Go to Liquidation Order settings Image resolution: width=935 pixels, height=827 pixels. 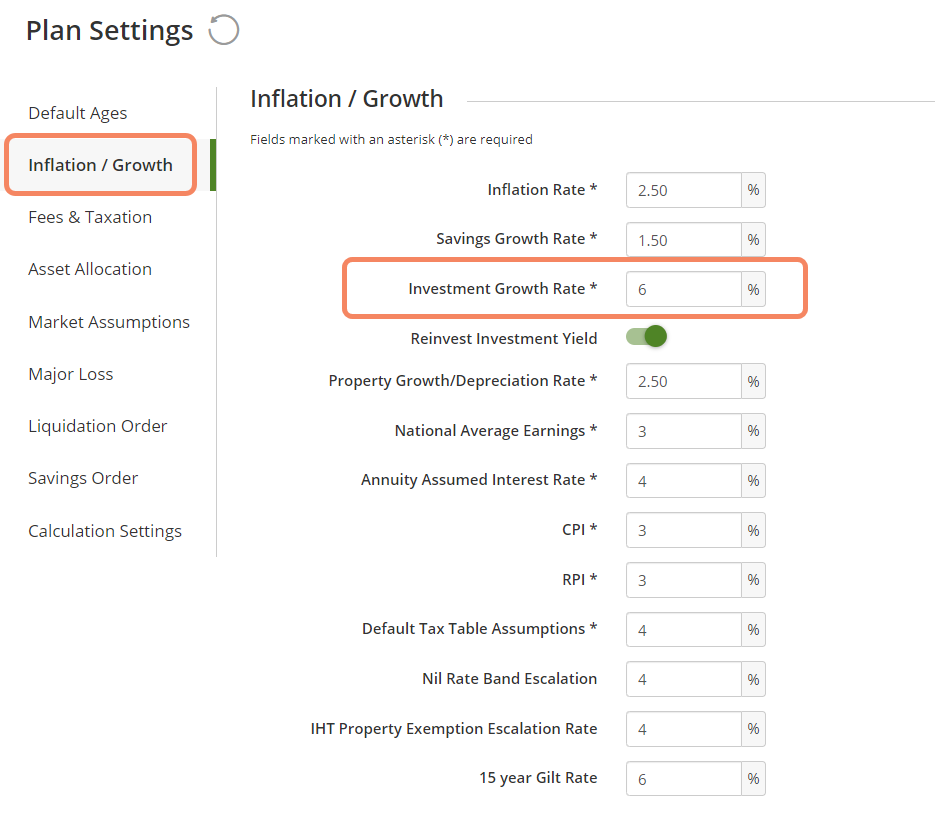point(98,426)
